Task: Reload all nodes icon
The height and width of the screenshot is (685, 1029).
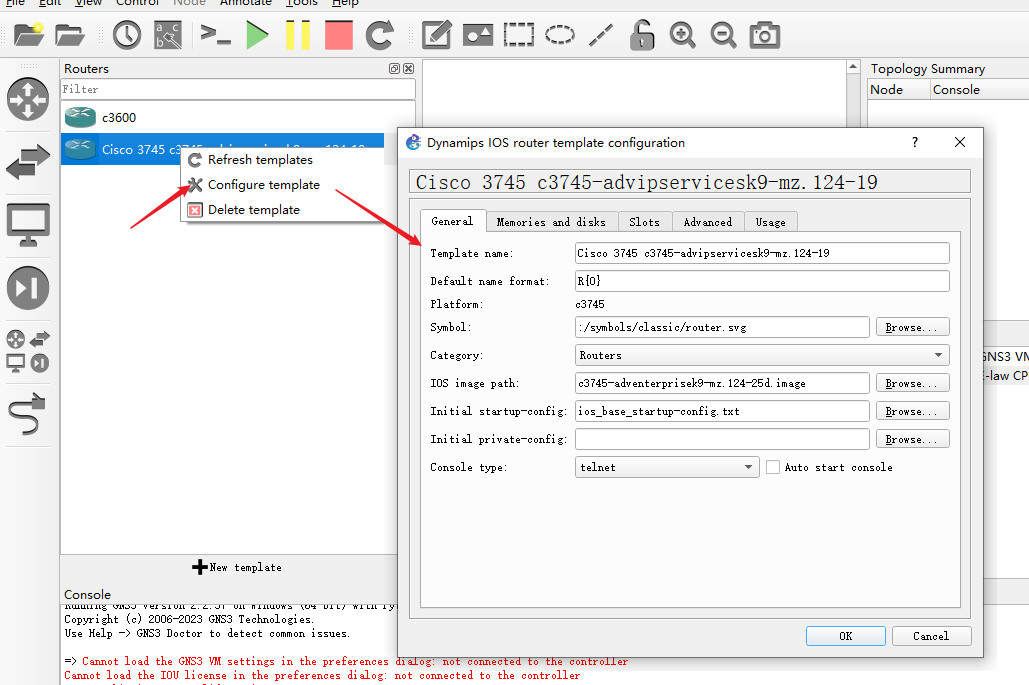Action: 379,35
